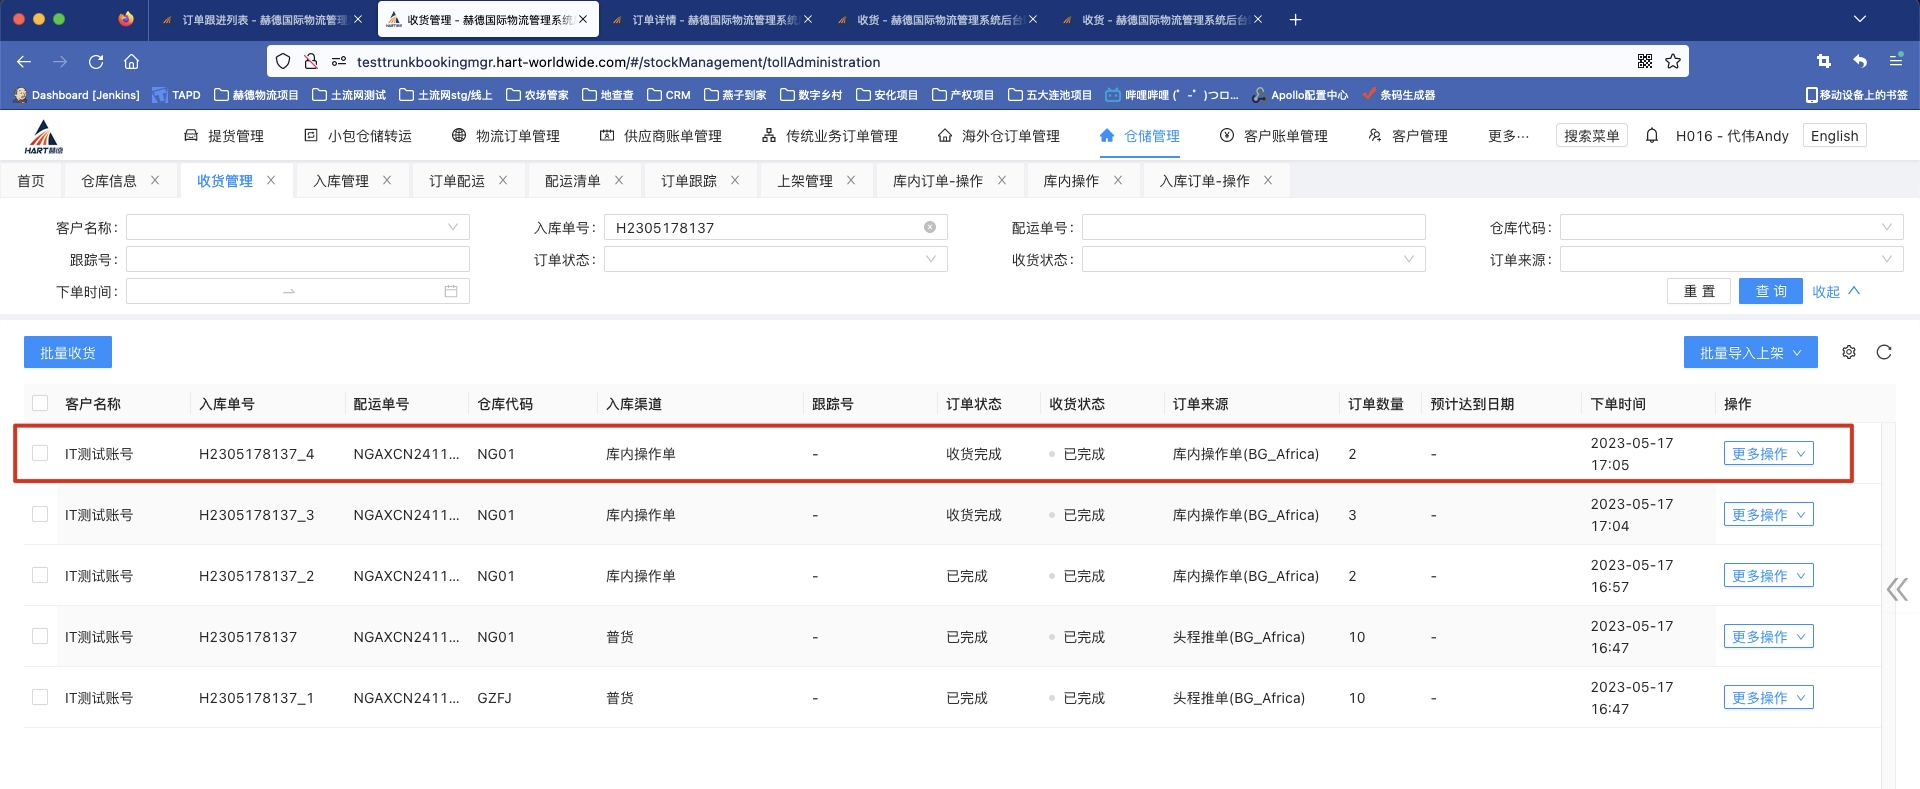Click the calendar icon in 下单时间 field
This screenshot has height=789, width=1920.
451,292
